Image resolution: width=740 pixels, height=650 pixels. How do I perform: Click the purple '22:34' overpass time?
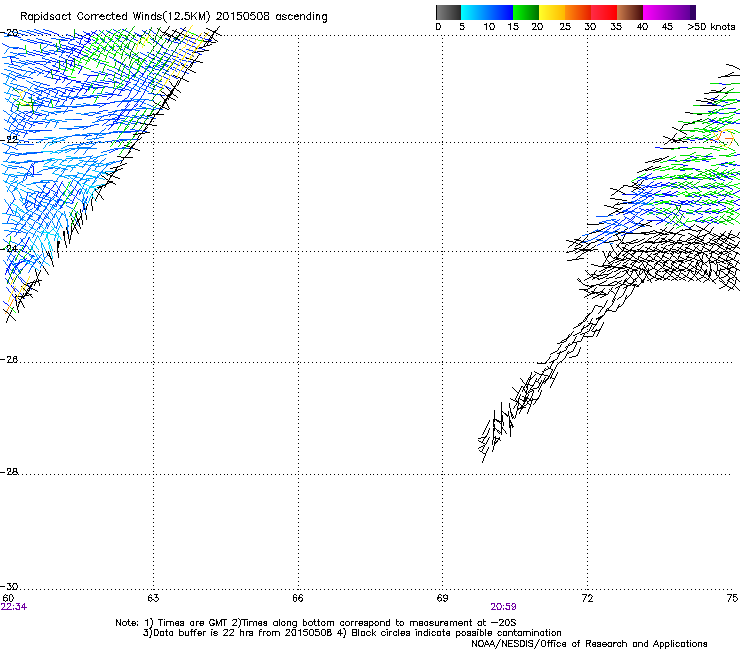tap(14, 607)
